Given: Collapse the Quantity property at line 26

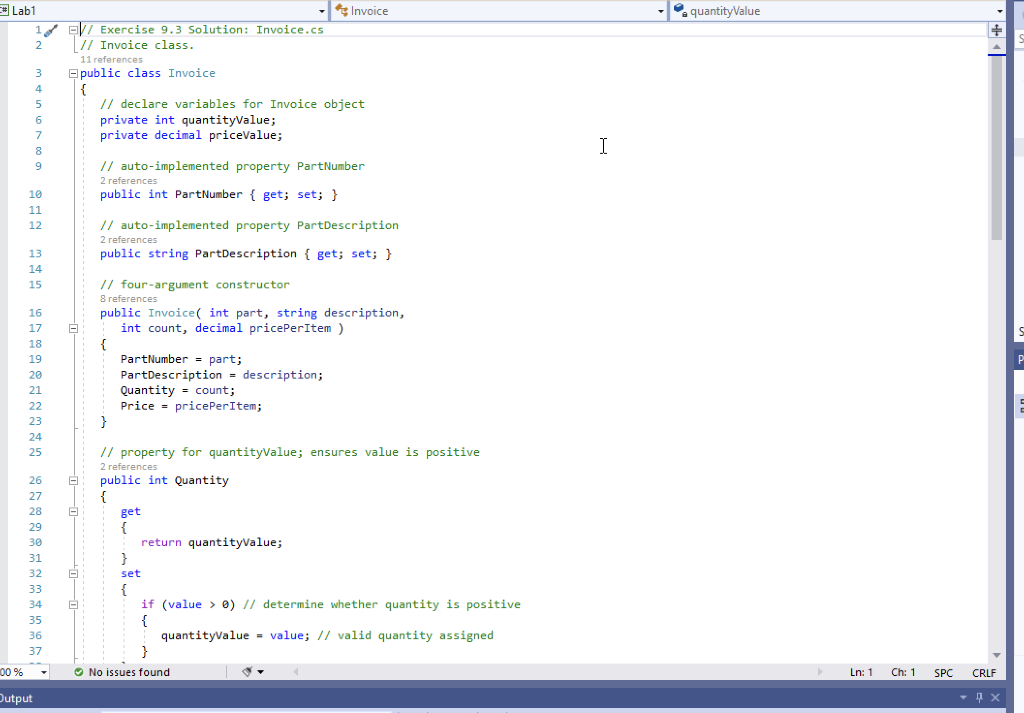Looking at the screenshot, I should tap(73, 481).
